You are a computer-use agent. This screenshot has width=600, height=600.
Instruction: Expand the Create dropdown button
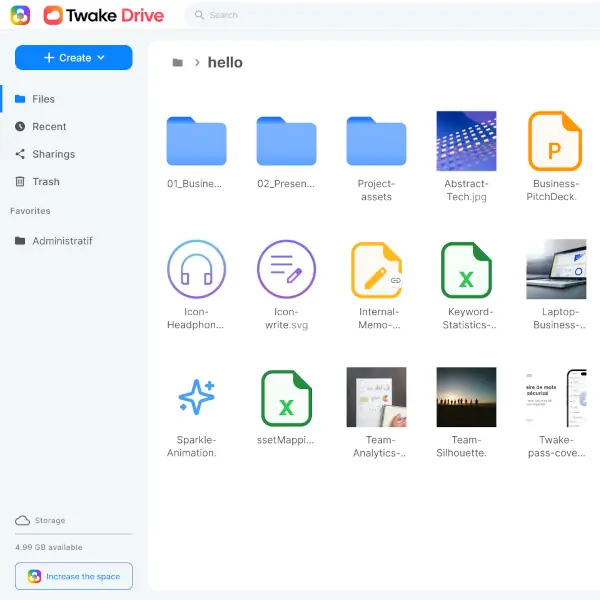(x=74, y=58)
